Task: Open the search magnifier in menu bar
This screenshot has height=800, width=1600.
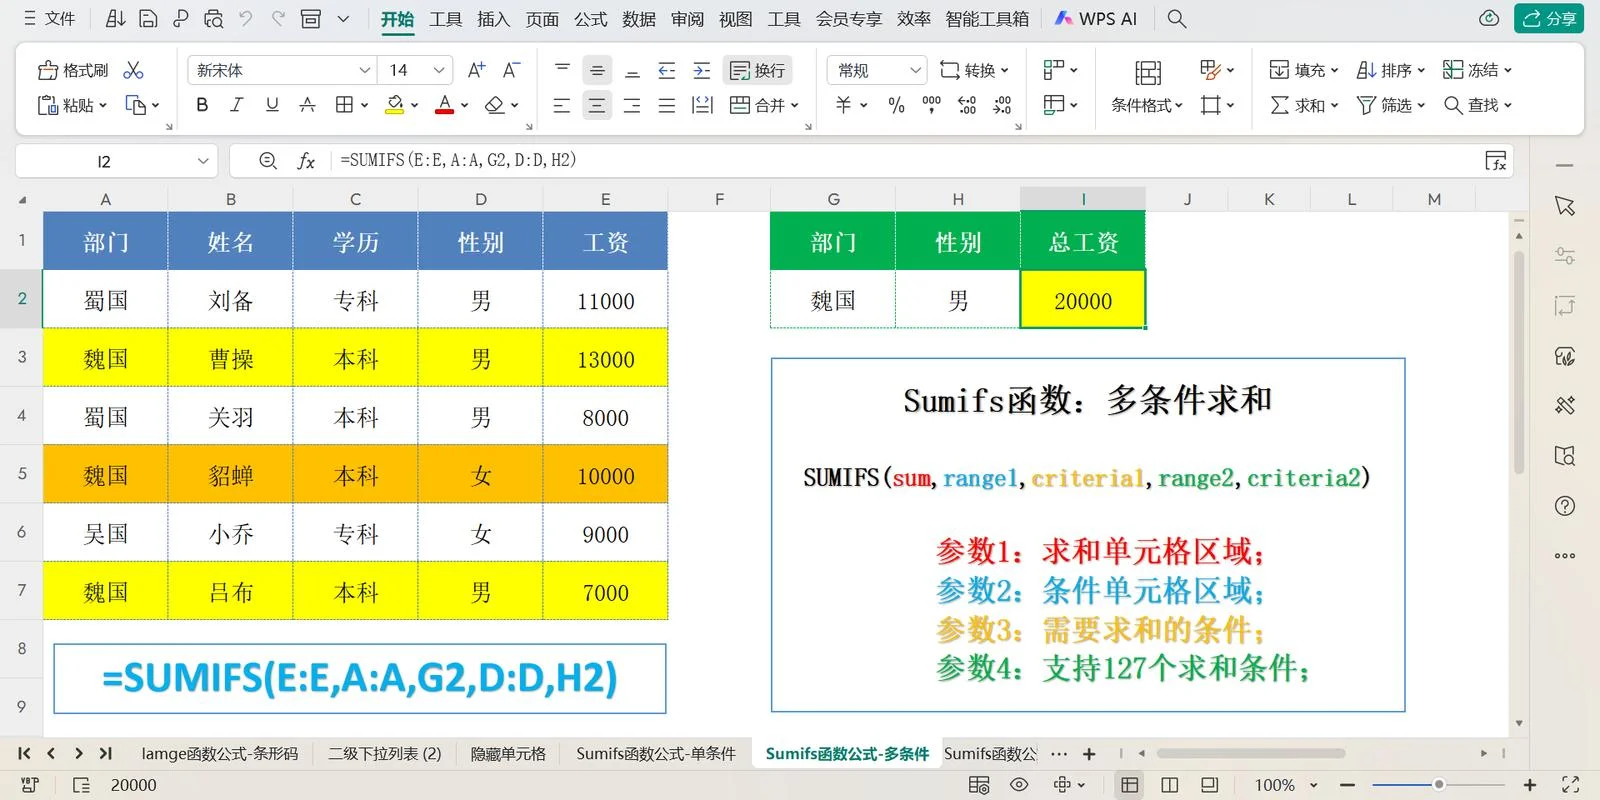Action: click(1177, 18)
